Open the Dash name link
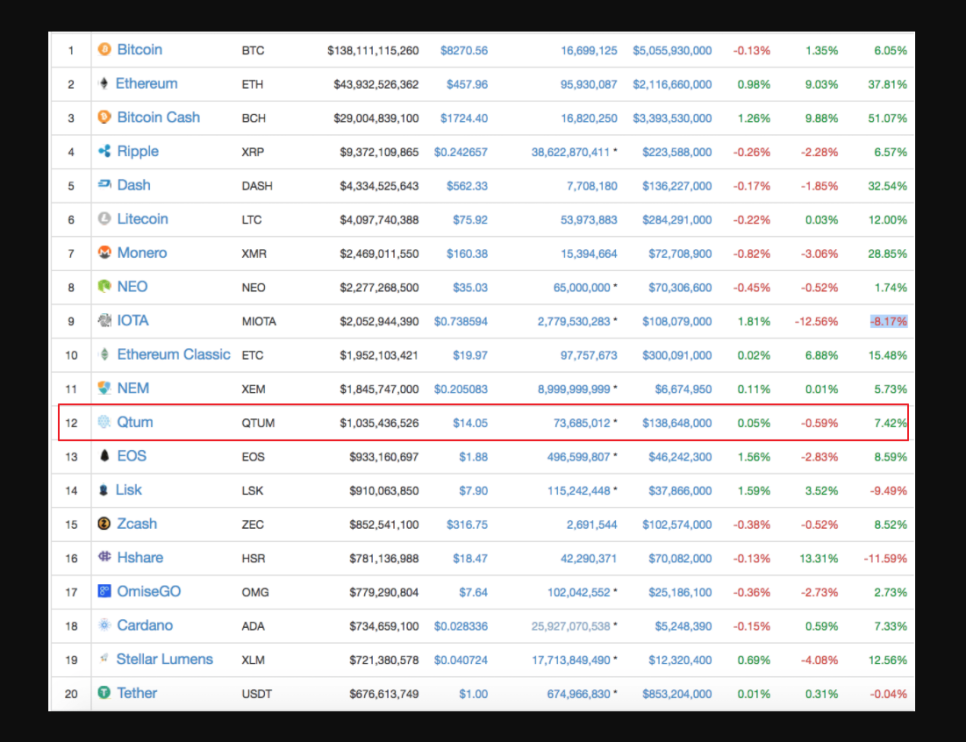Screen dimensions: 966x742 134,185
